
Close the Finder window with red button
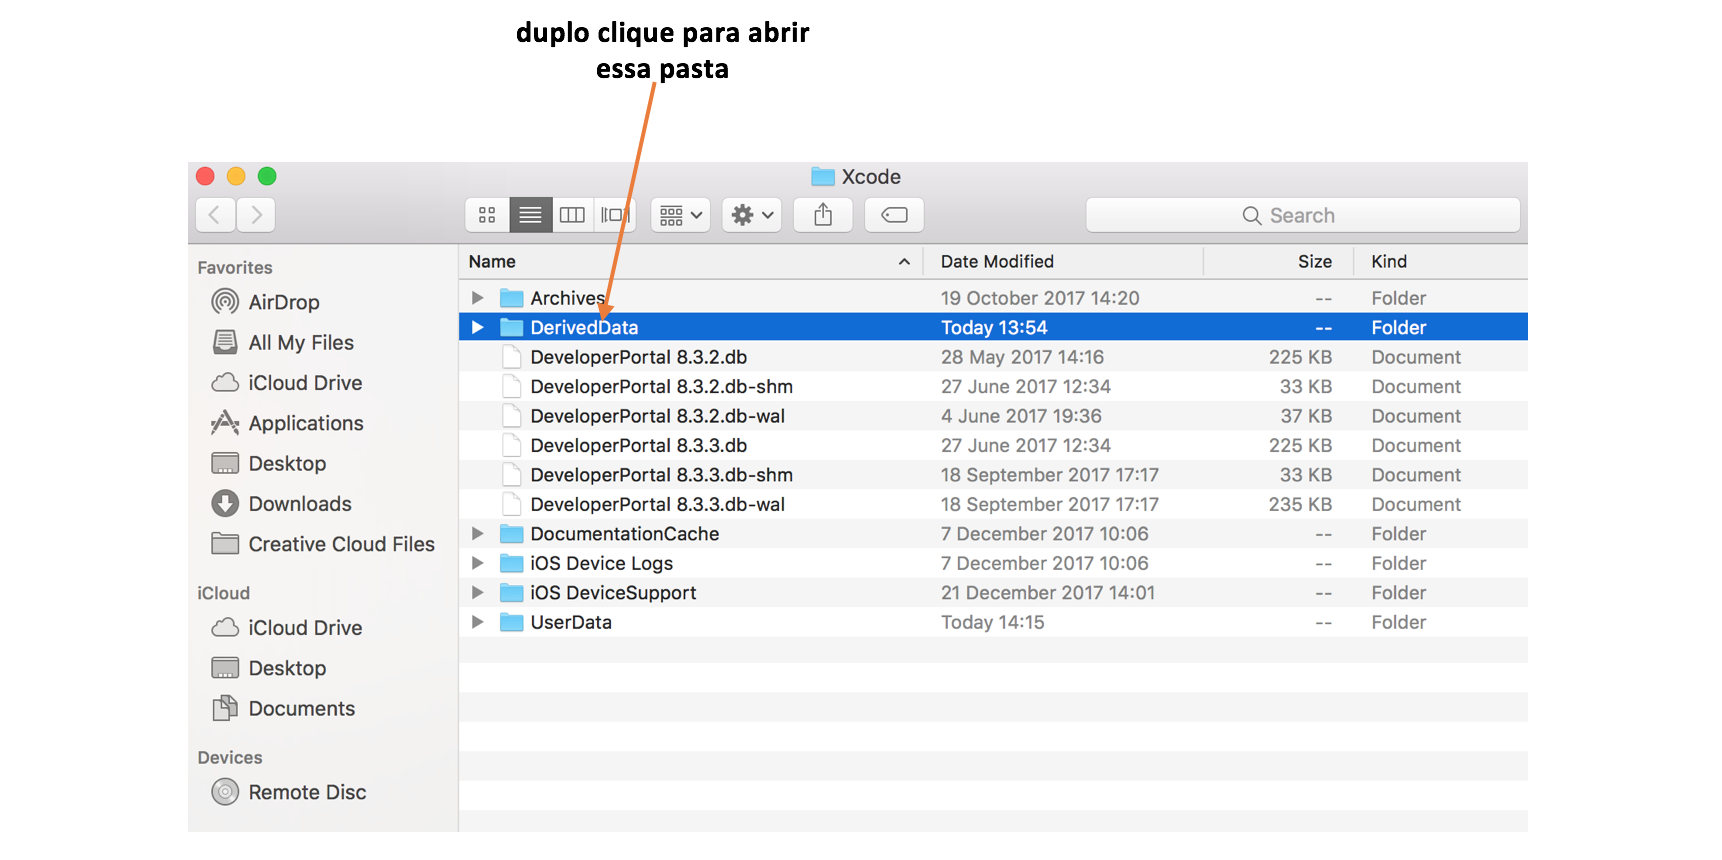(x=206, y=176)
